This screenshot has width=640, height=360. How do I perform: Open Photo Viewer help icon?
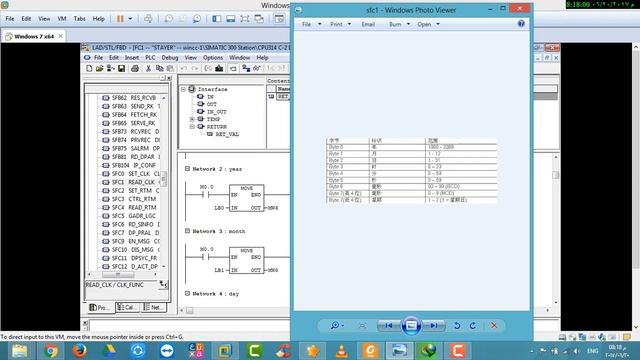tap(521, 24)
